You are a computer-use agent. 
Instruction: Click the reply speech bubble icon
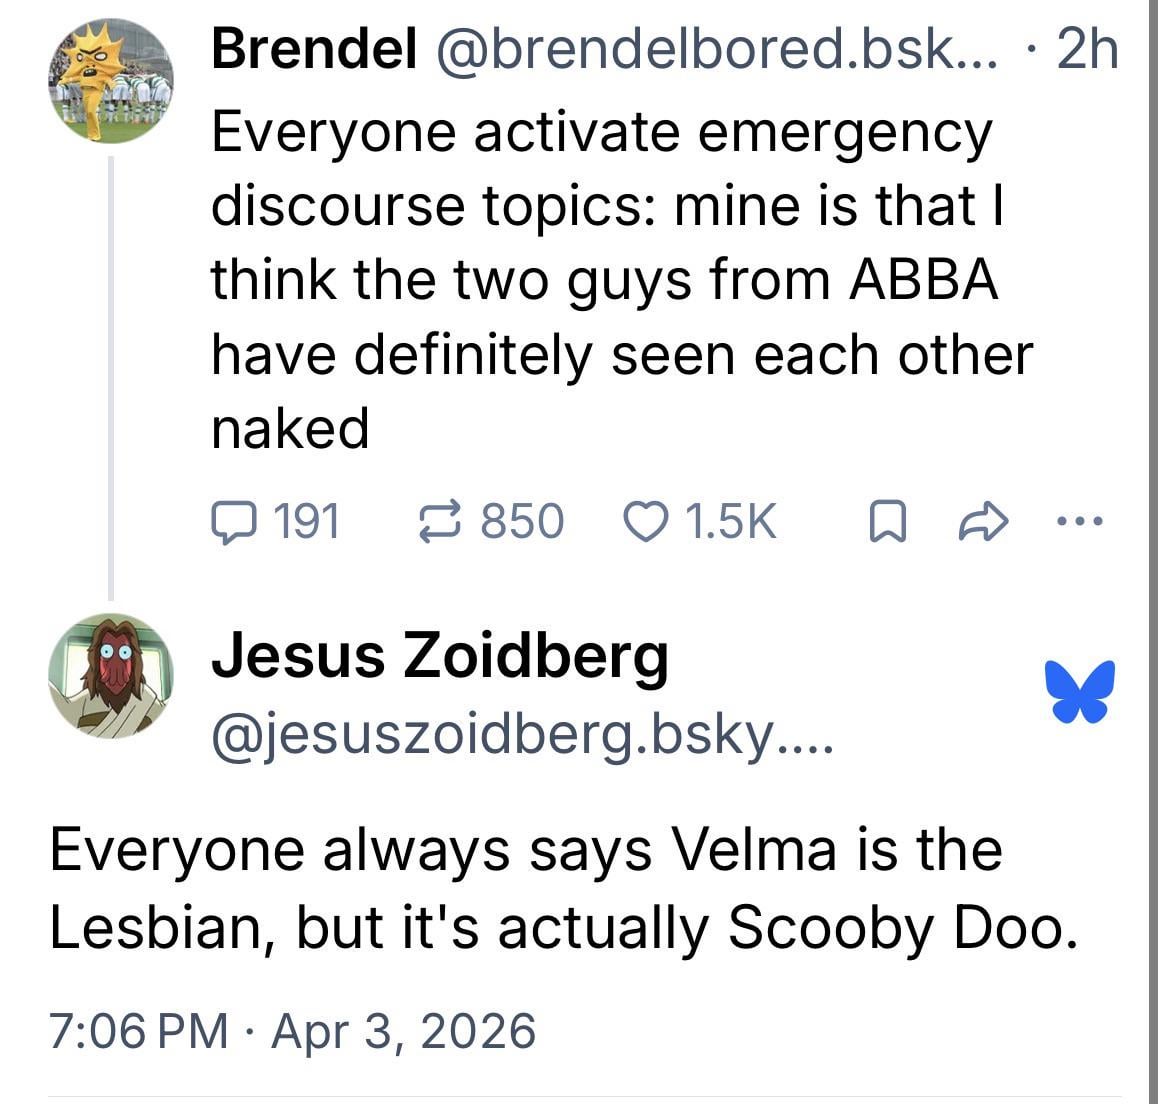click(x=236, y=522)
